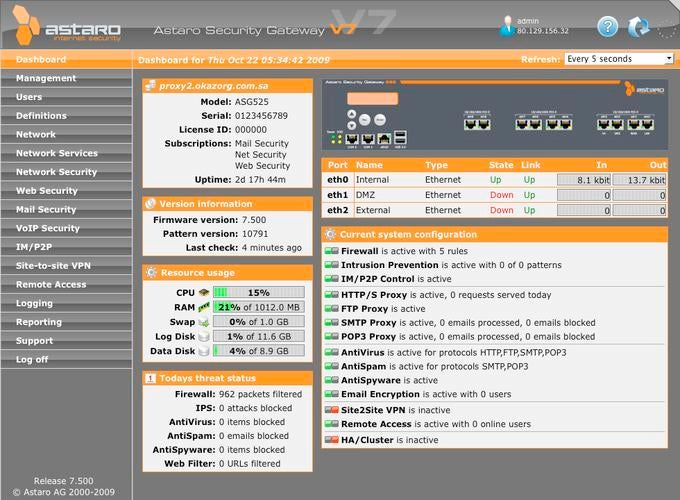680x500 pixels.
Task: Click the admin user icon
Action: 507,26
